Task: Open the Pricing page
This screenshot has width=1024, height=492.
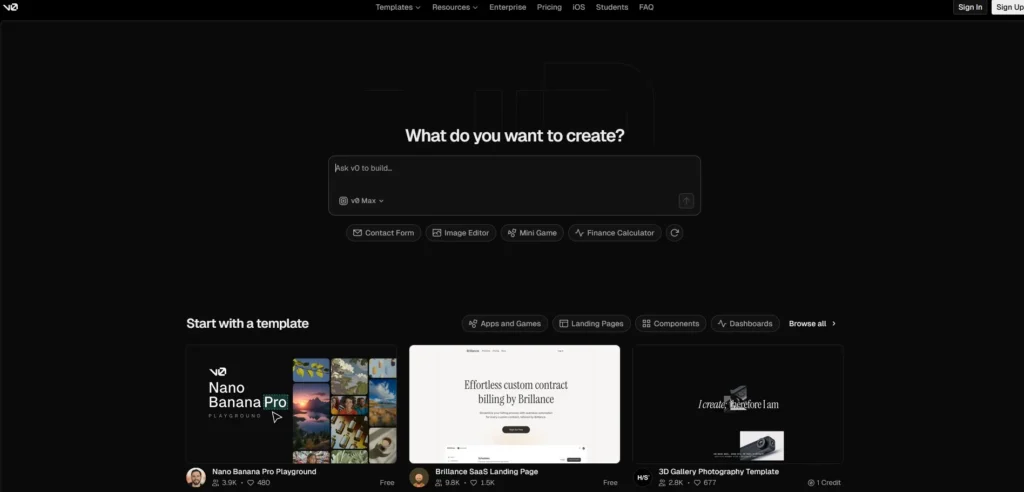Action: pos(549,7)
